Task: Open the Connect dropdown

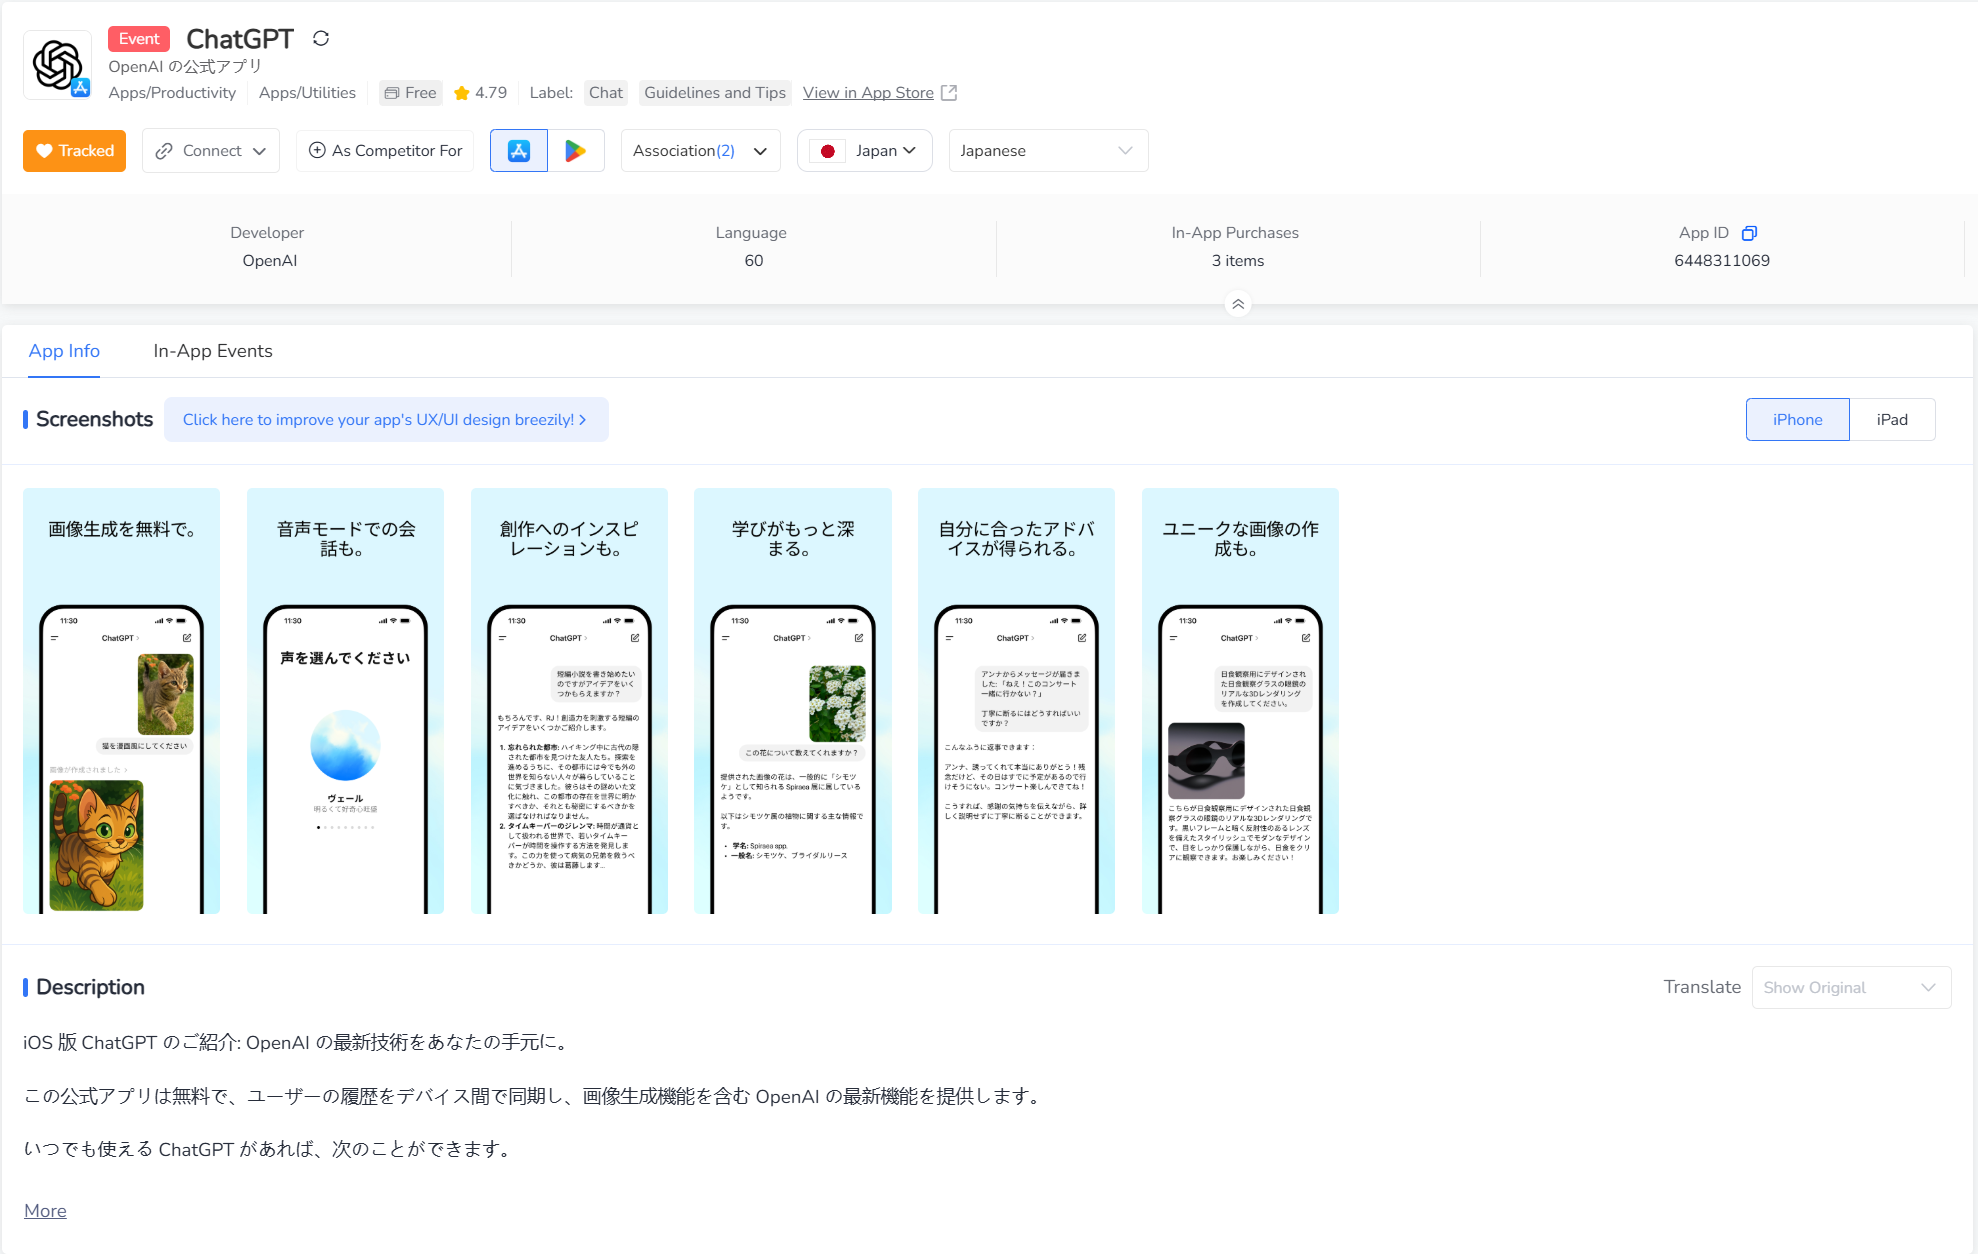Action: [211, 151]
